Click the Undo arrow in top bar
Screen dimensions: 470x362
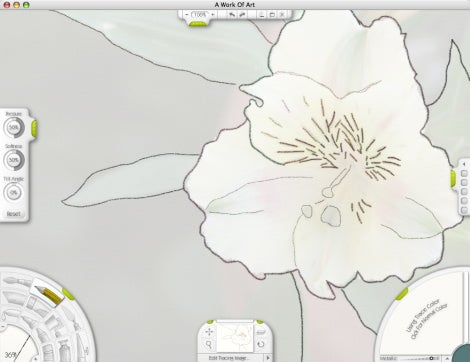coord(232,14)
